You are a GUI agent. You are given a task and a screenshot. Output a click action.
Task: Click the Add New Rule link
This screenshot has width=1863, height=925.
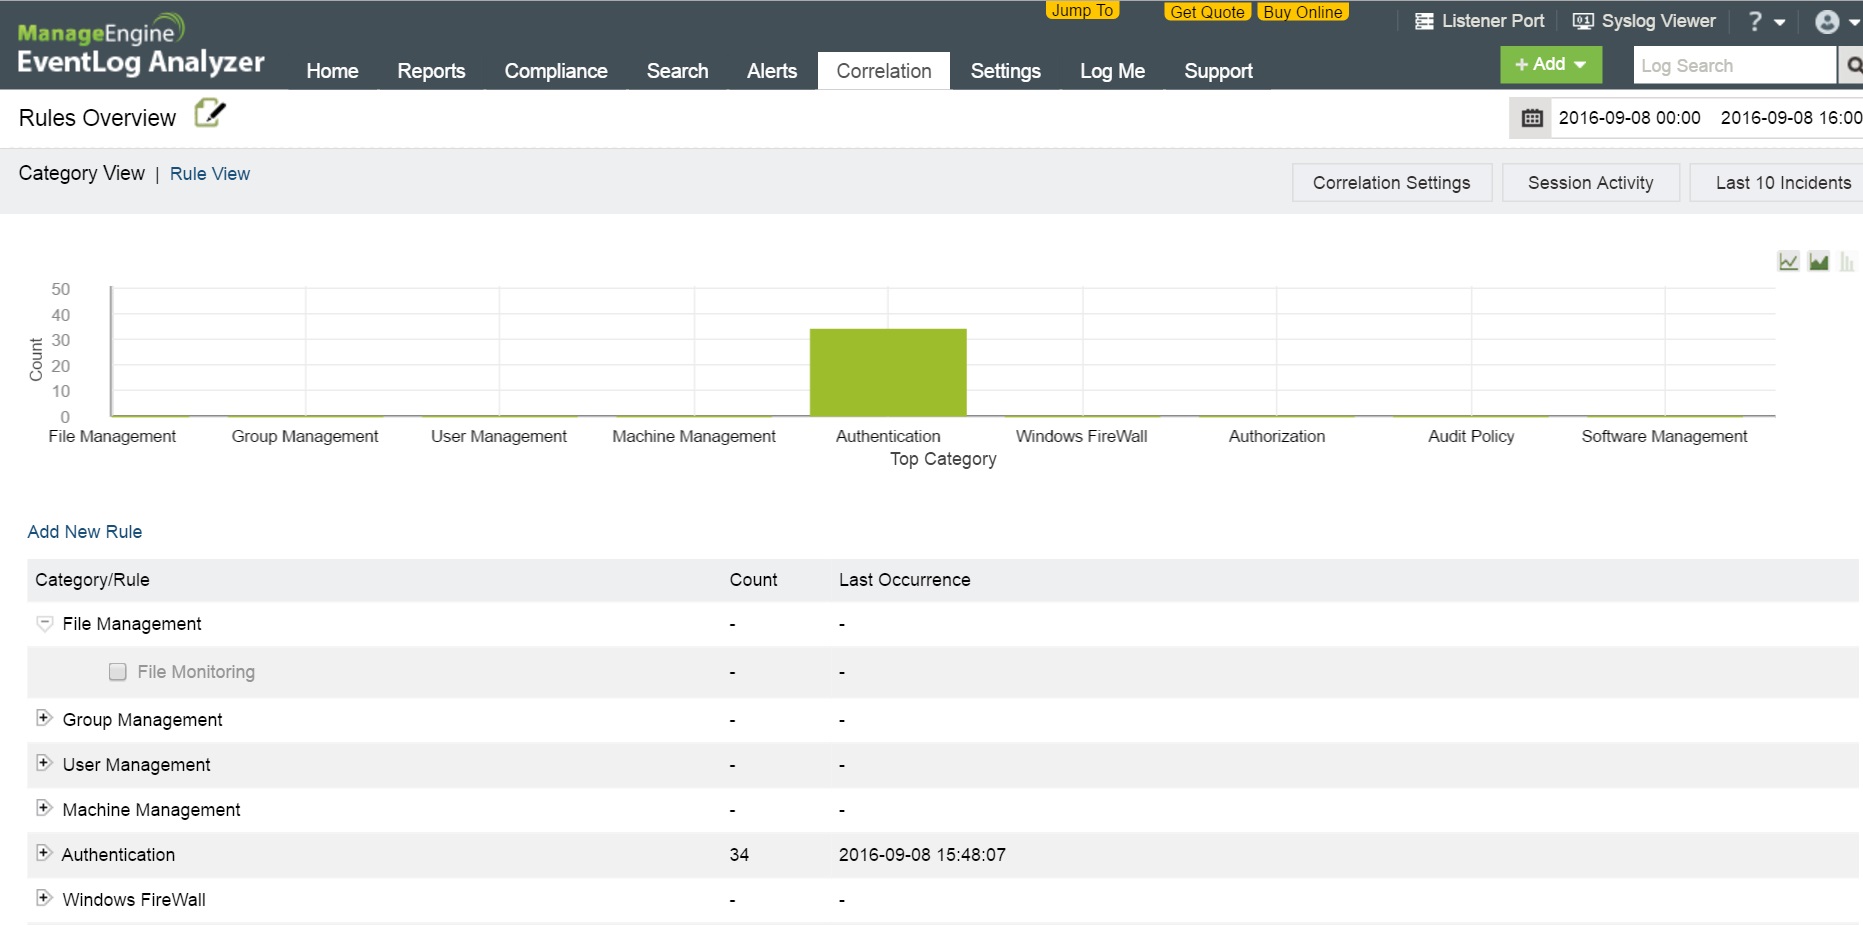coord(85,532)
